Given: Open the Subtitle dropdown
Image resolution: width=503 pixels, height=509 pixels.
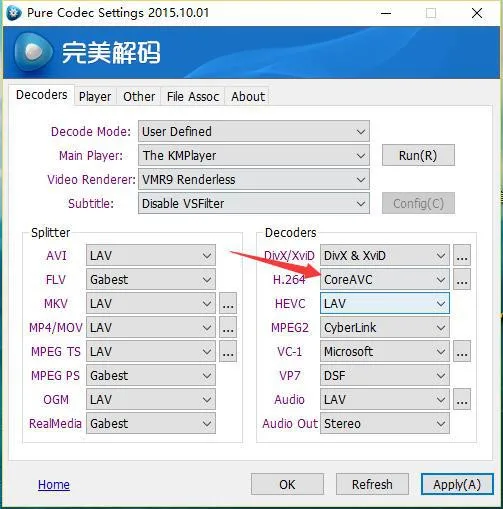Looking at the screenshot, I should 254,203.
